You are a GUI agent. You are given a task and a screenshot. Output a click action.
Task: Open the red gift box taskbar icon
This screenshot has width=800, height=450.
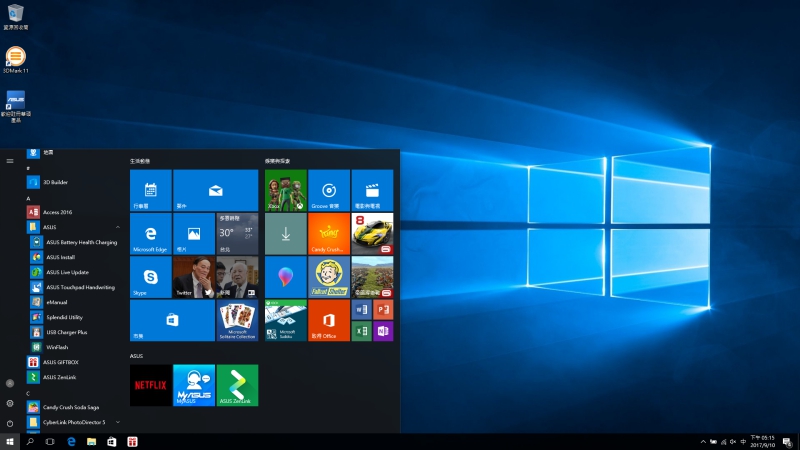click(x=132, y=442)
